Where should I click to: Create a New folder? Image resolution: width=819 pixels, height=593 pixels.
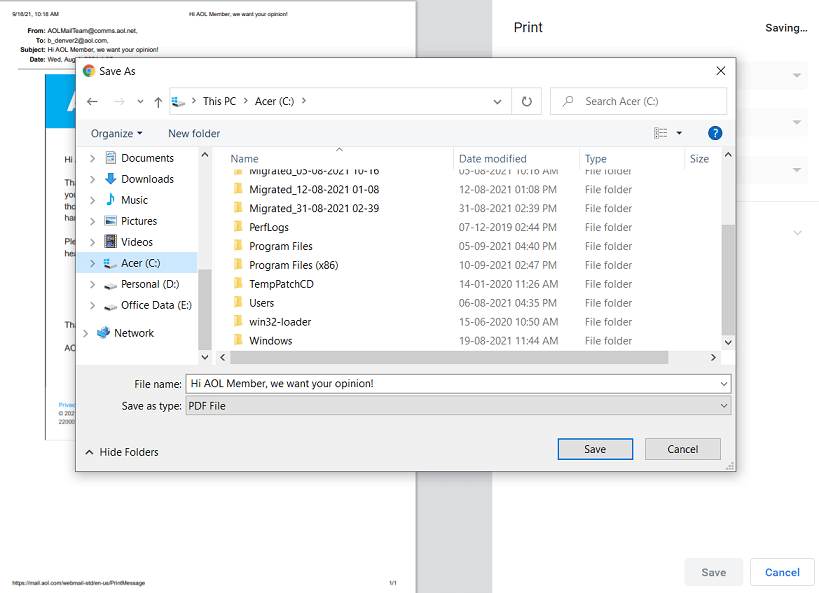click(x=193, y=133)
